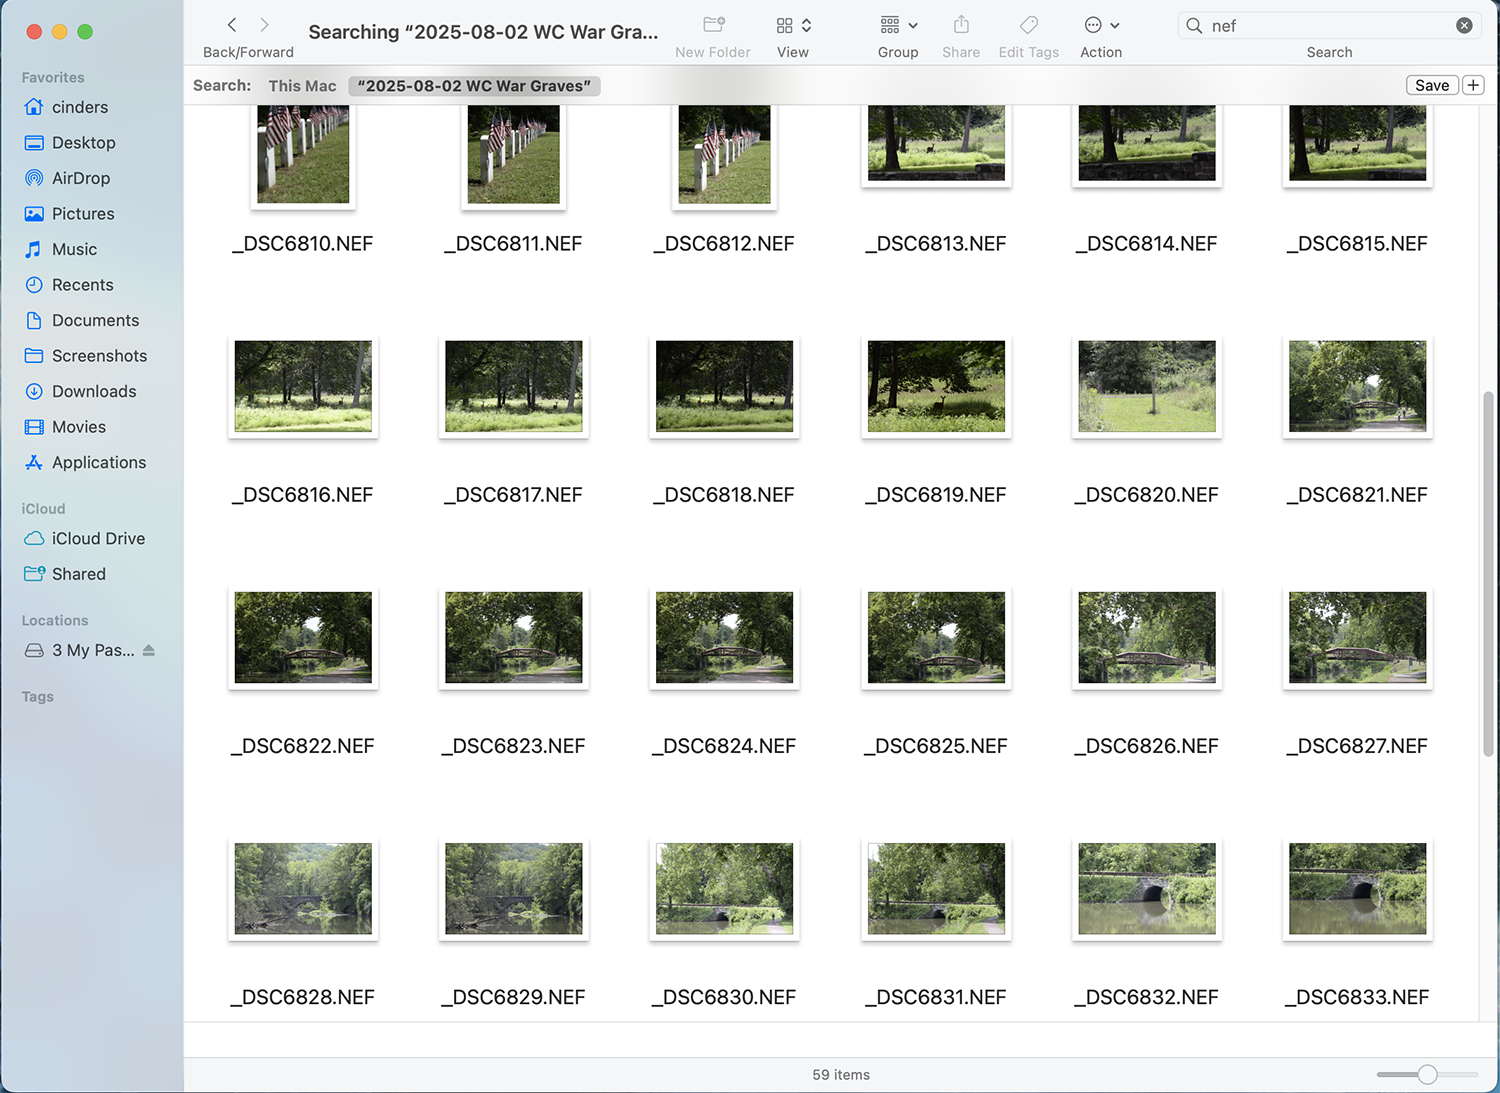The image size is (1500, 1093).
Task: Open iCloud Drive from sidebar
Action: [98, 538]
